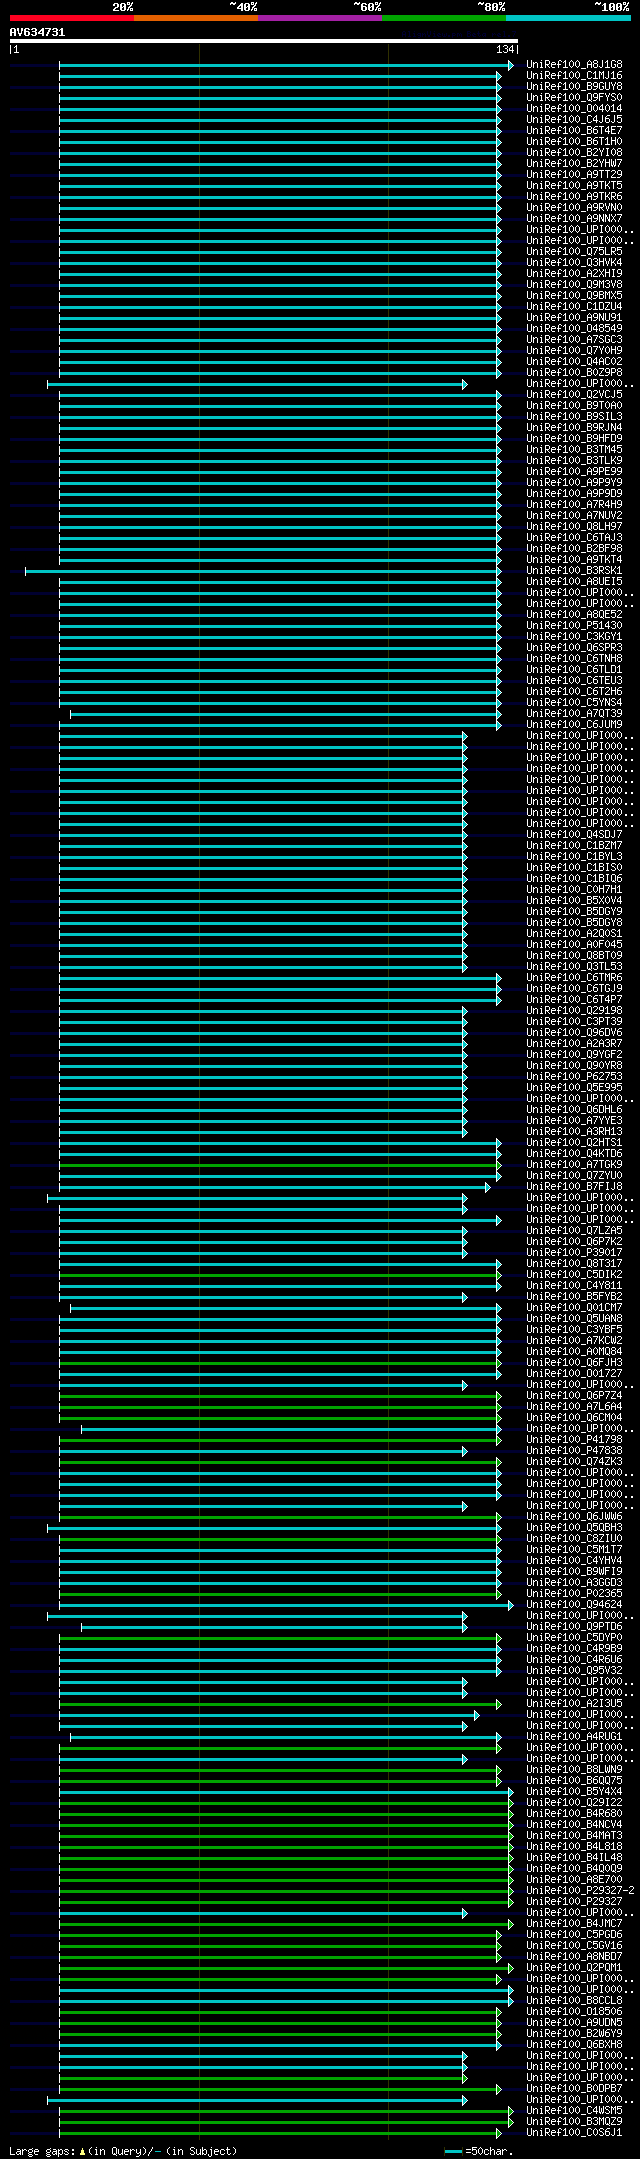Open the last hit UniRef100_C0S6J1
640x2159 pixels.
click(x=574, y=2133)
